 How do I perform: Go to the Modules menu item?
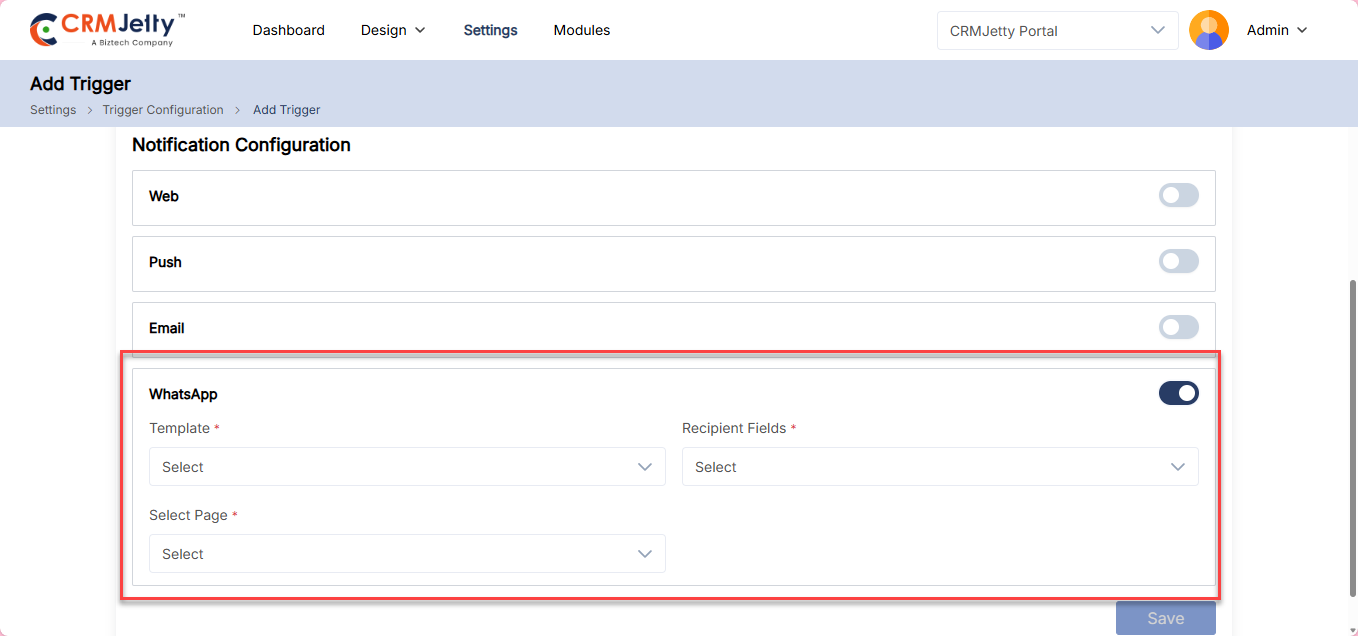[x=581, y=31]
